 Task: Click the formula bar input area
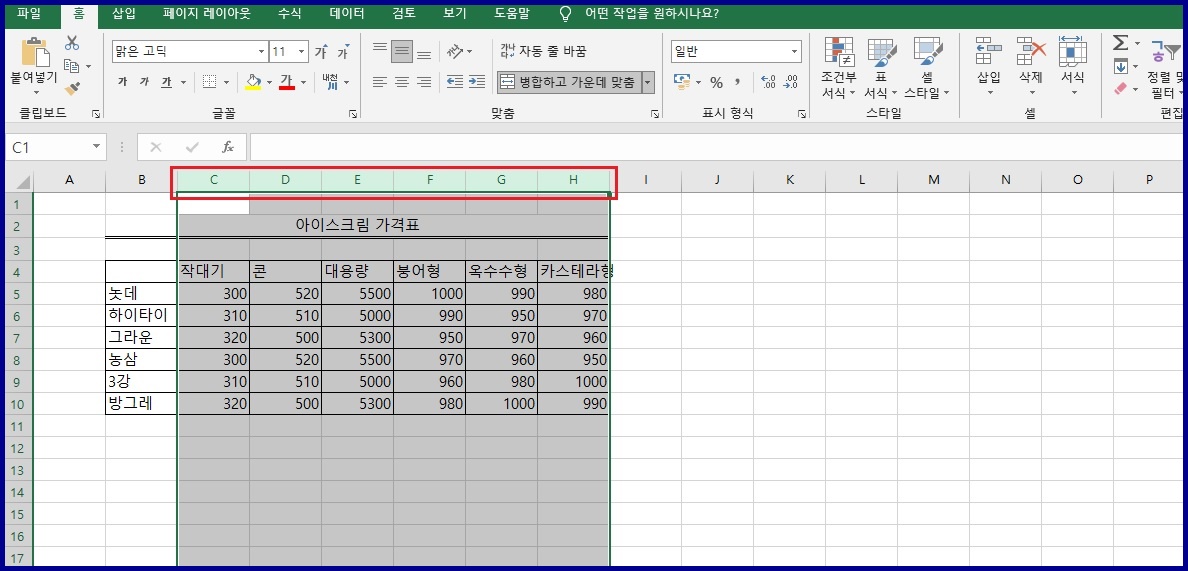717,147
